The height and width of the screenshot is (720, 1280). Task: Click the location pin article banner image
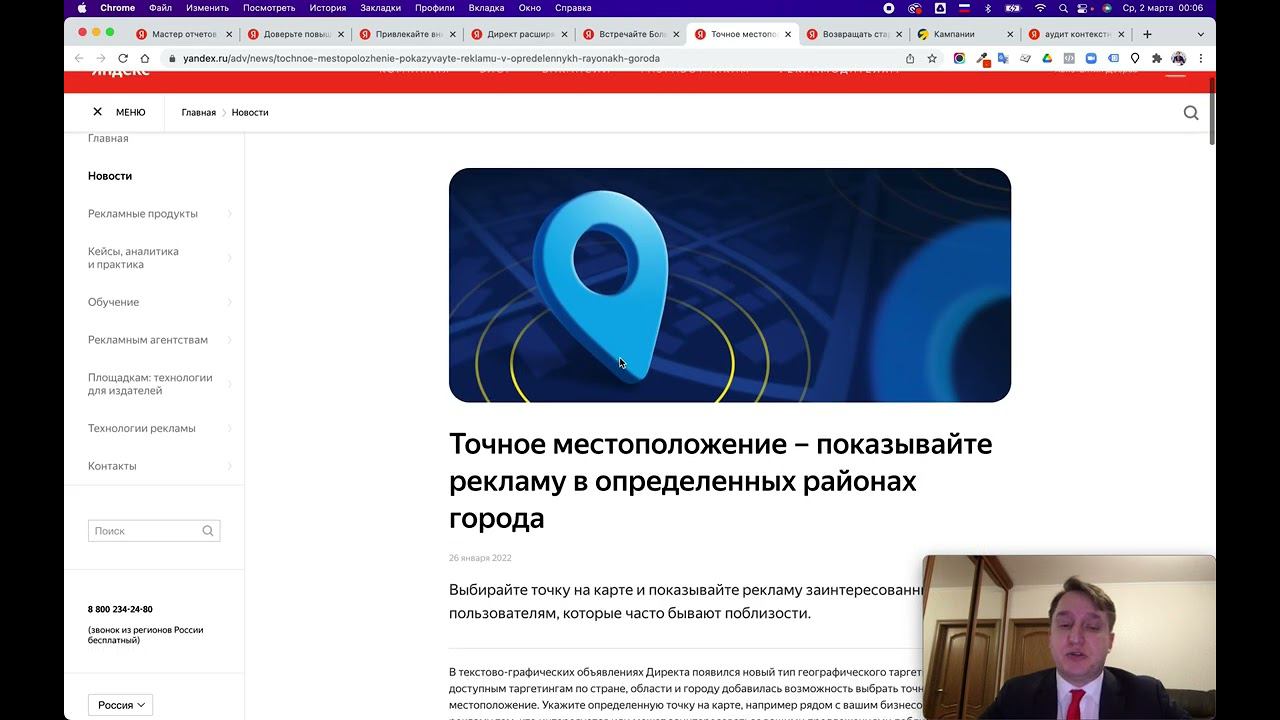730,285
